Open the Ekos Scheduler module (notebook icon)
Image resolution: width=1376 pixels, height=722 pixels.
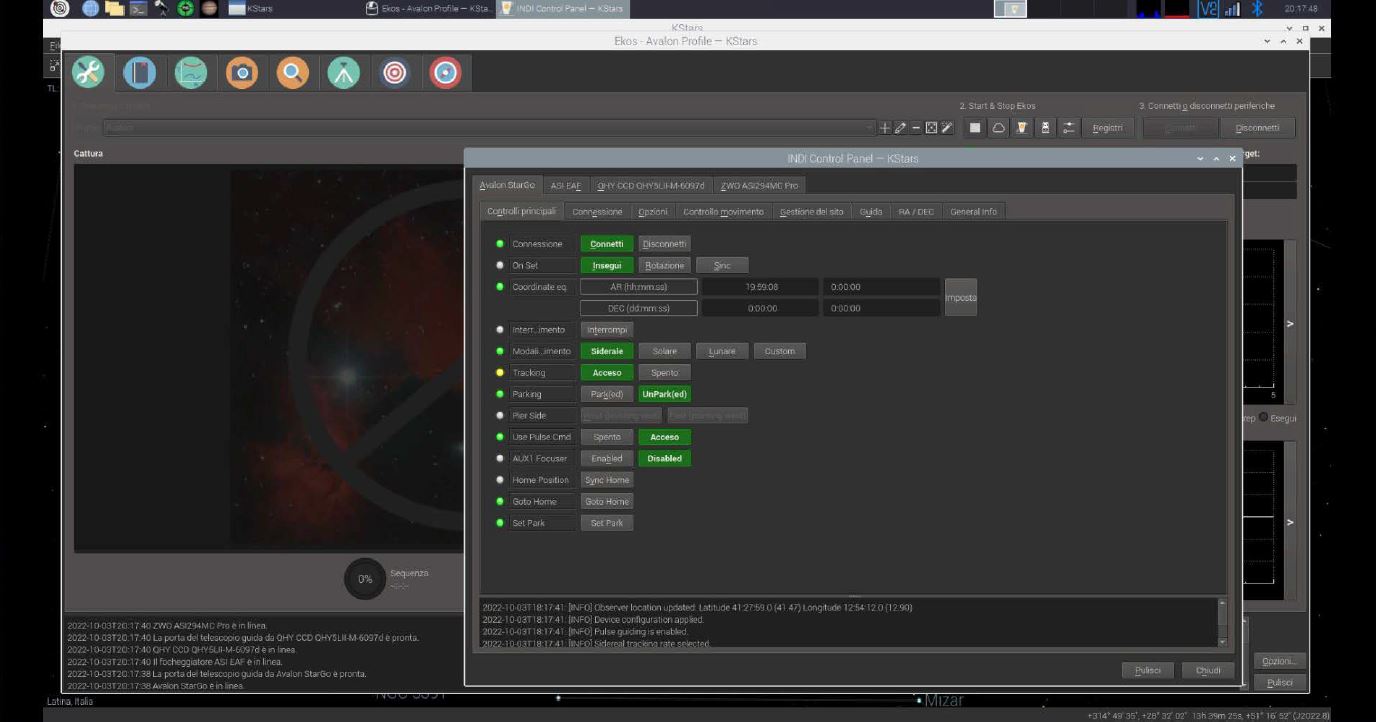139,73
